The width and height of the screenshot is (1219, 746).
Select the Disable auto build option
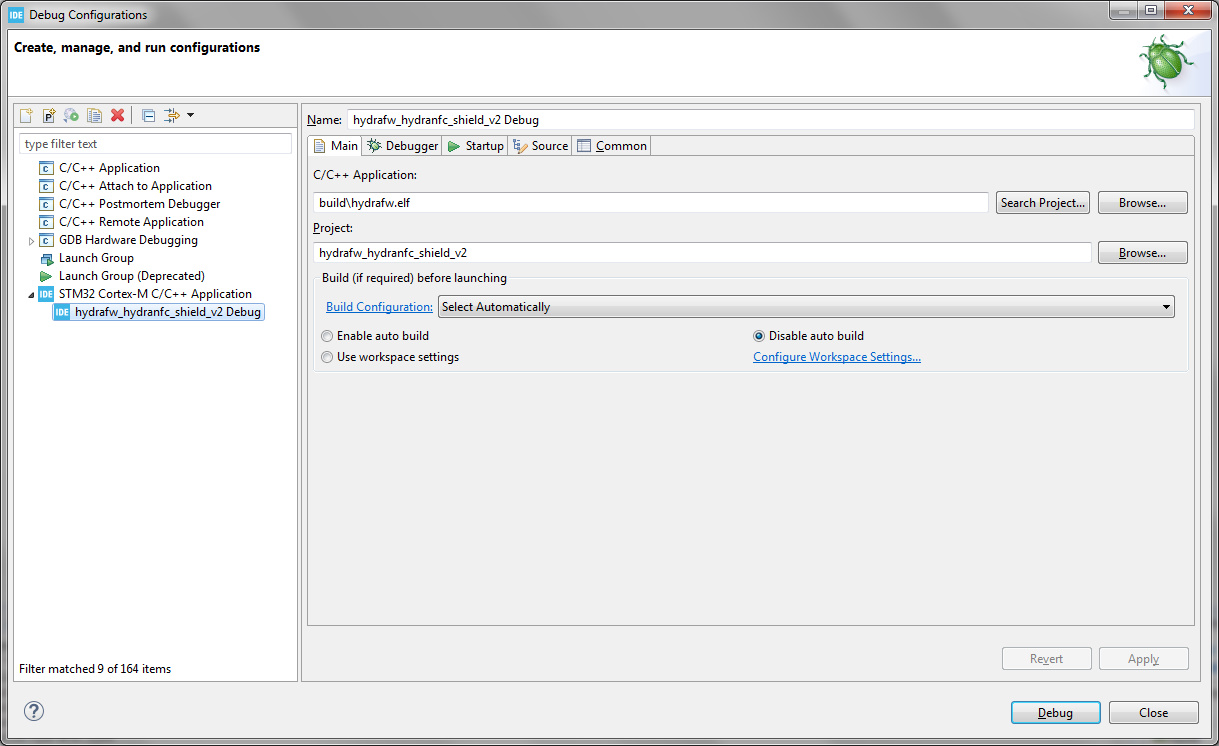click(x=759, y=336)
